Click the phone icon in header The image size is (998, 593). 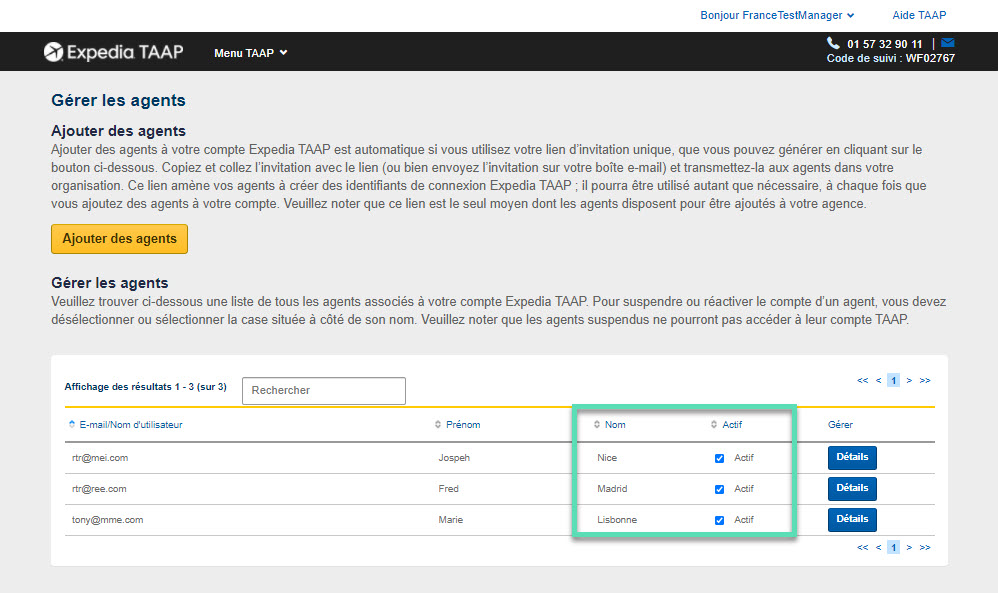(833, 43)
